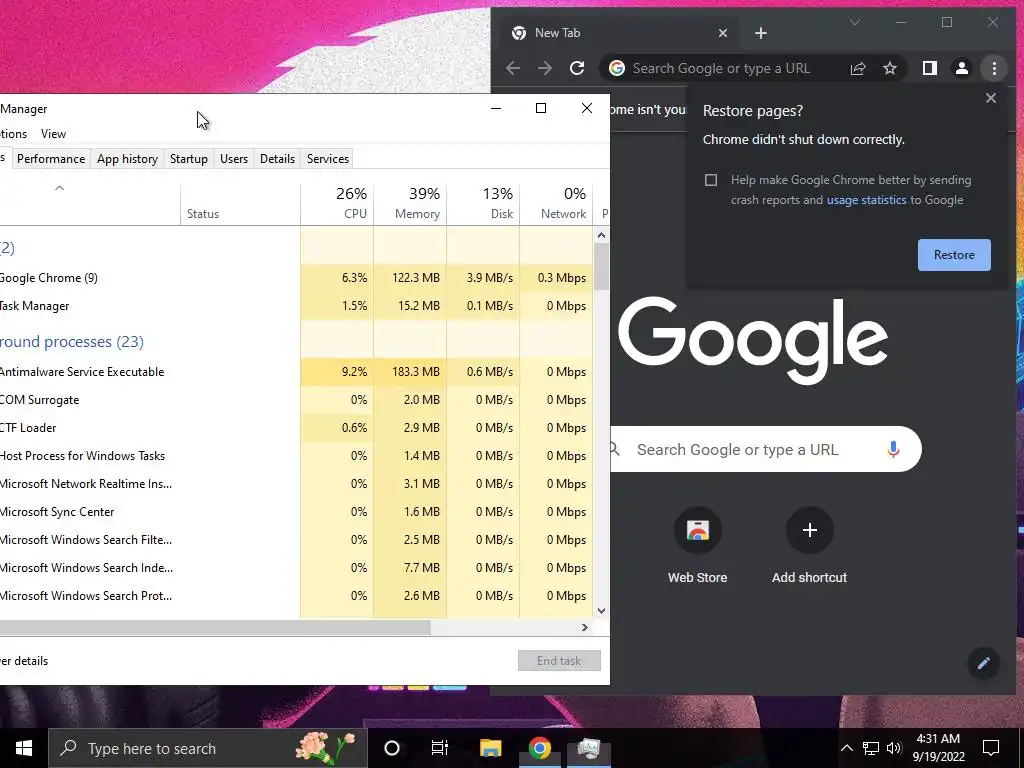Open the App history tab

click(x=127, y=159)
